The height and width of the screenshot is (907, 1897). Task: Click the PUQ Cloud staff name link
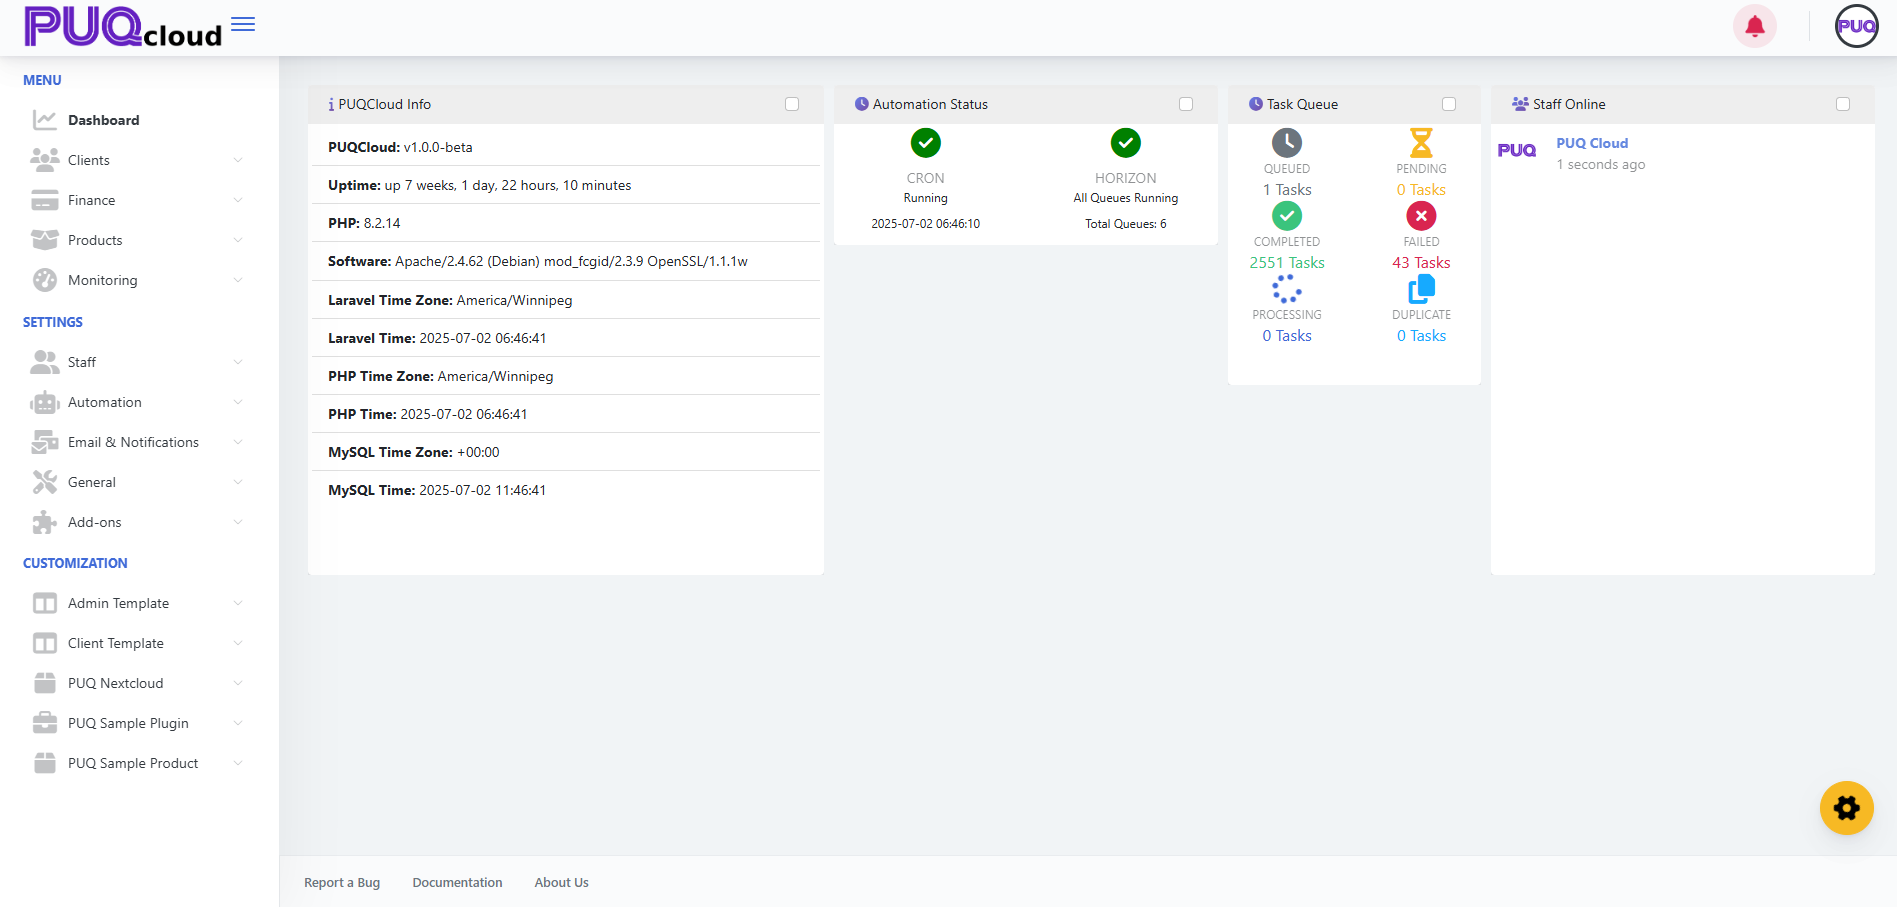(1592, 143)
